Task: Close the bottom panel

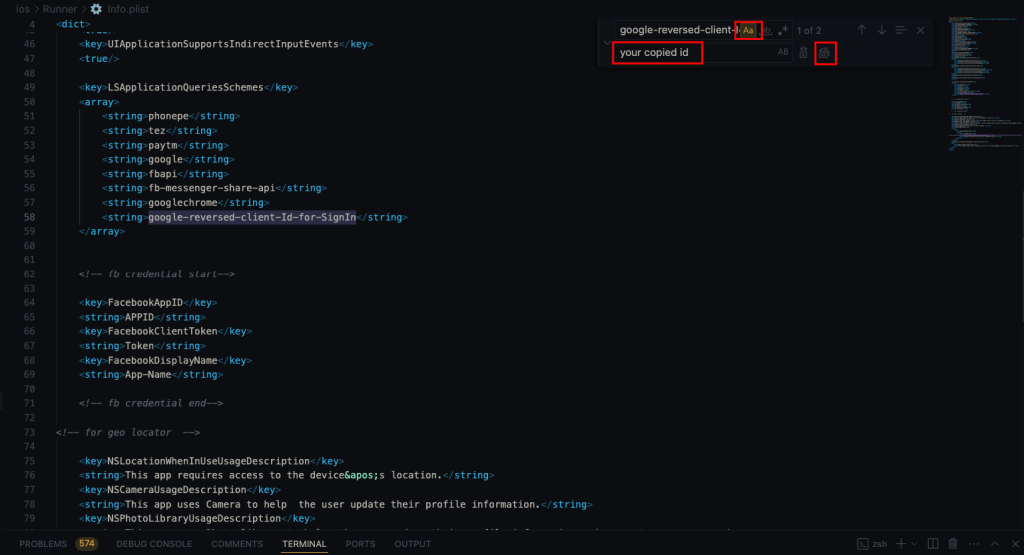Action: coord(1015,544)
